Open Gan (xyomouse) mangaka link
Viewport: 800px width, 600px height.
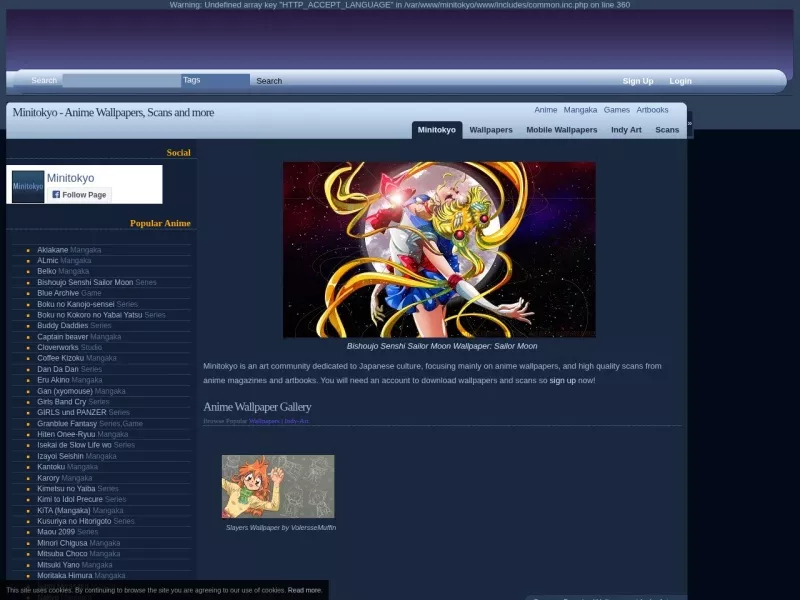point(65,391)
